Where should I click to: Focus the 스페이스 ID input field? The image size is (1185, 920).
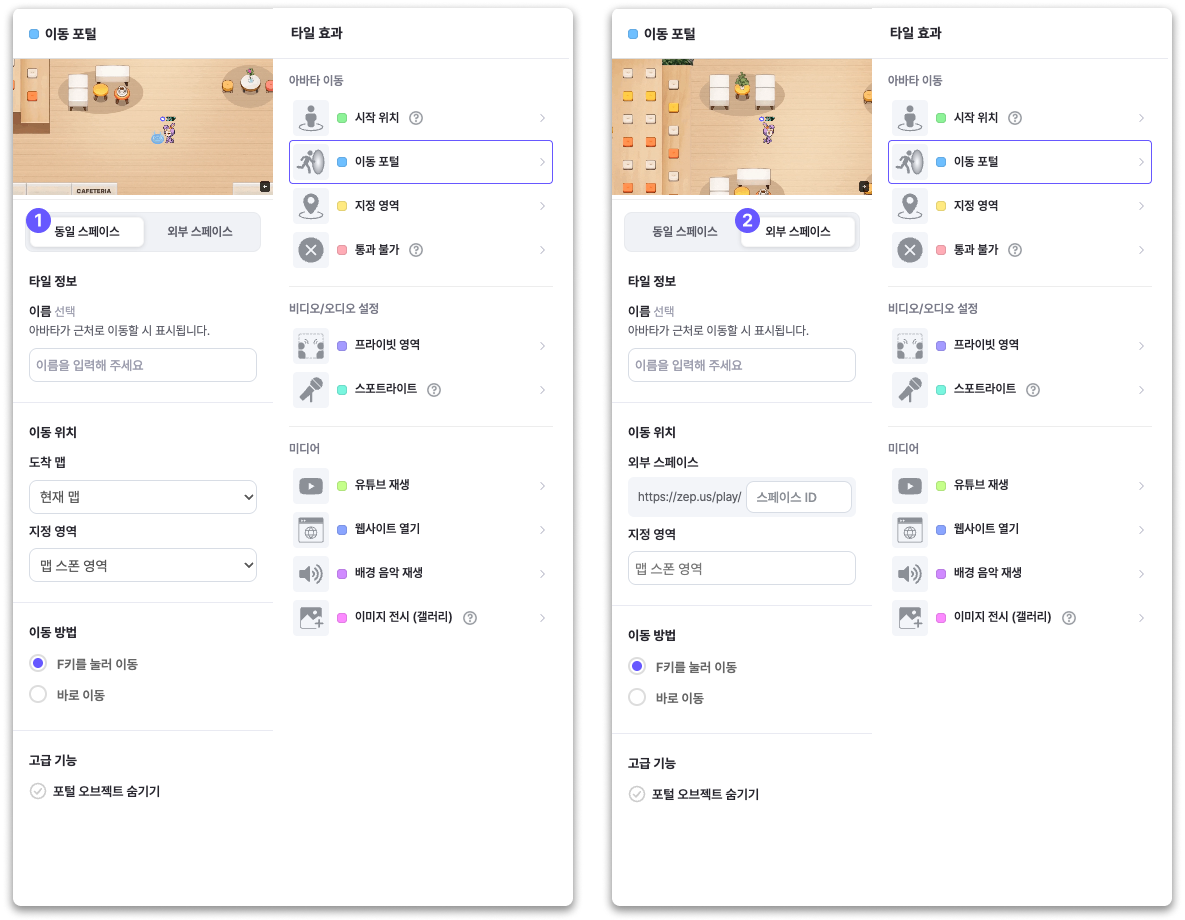click(x=799, y=497)
